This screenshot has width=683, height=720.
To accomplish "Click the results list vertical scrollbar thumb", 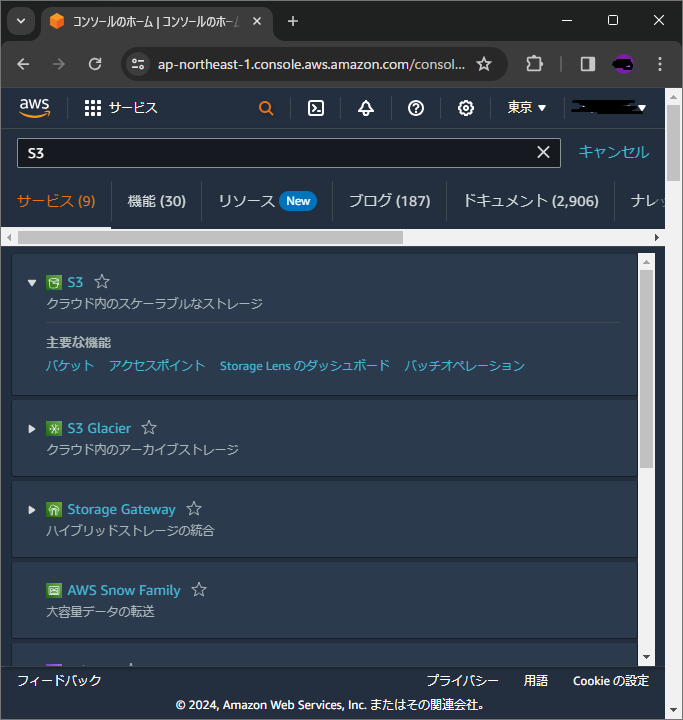I will (x=646, y=369).
